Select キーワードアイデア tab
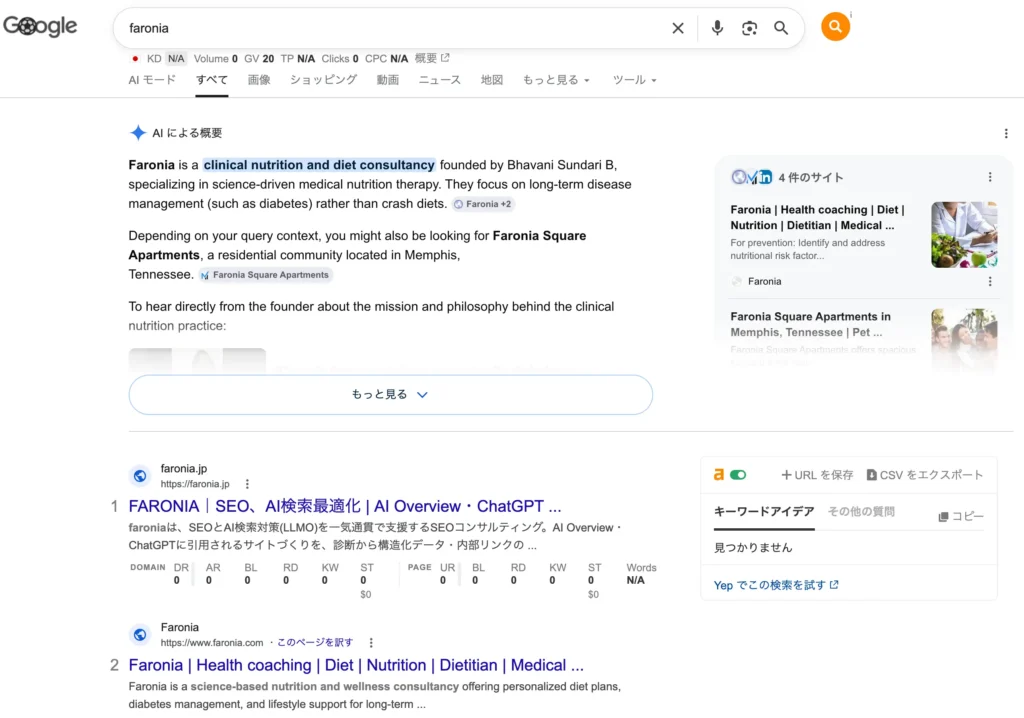Image resolution: width=1024 pixels, height=718 pixels. click(764, 512)
